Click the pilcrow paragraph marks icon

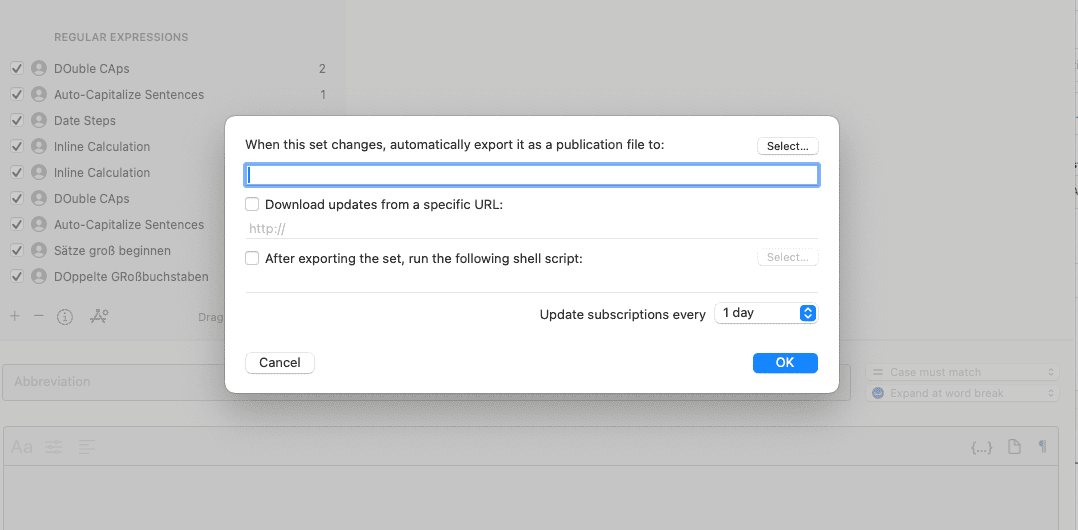1042,447
